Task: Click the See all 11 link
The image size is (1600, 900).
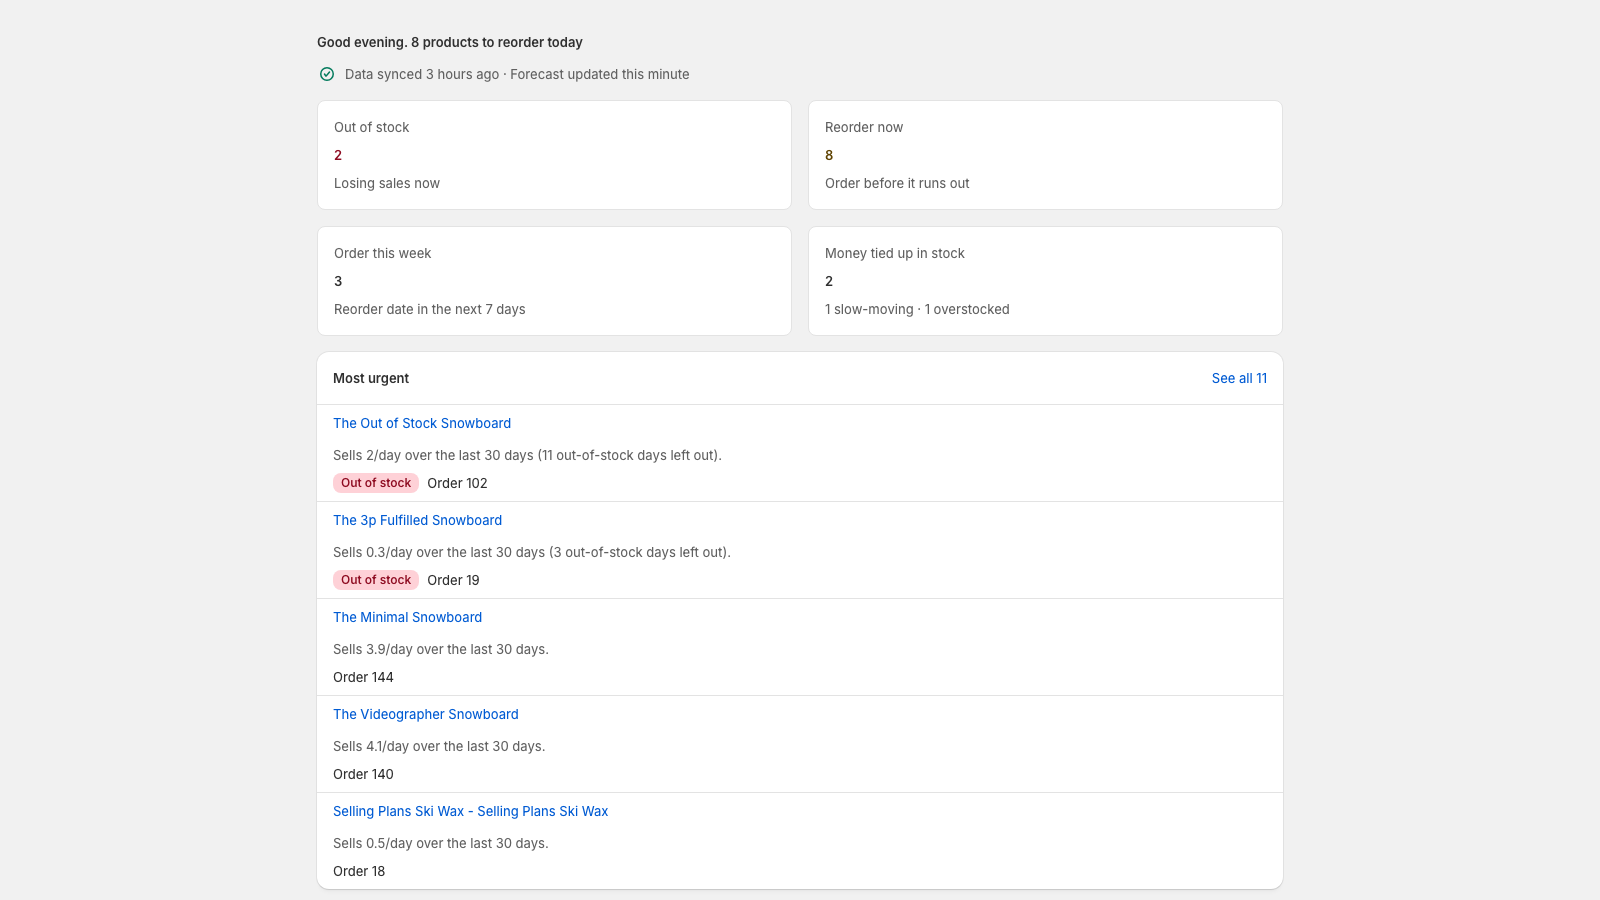Action: coord(1239,378)
